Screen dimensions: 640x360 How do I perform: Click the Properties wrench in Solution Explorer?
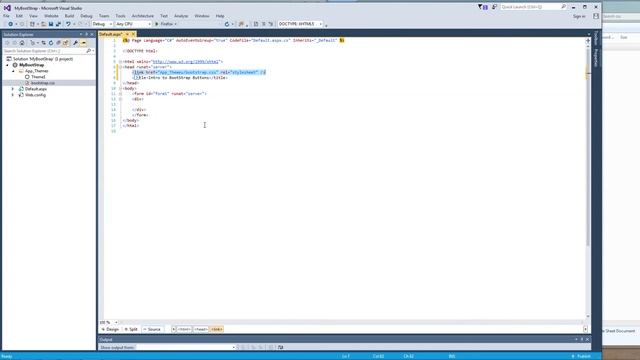tap(76, 43)
